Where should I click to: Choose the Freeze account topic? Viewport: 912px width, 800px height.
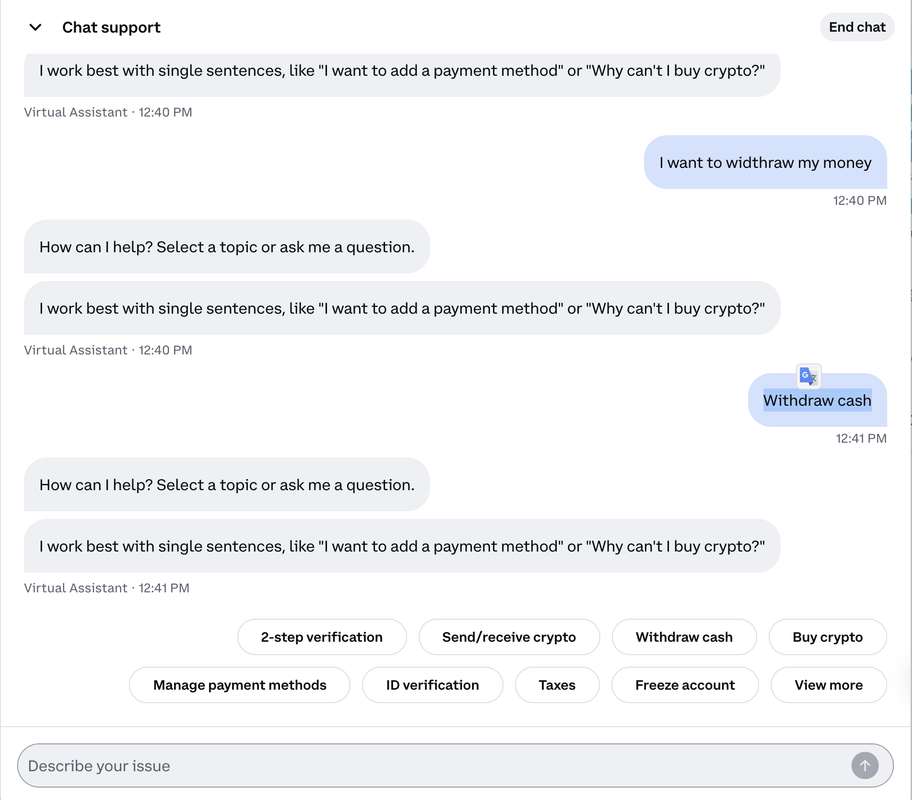685,685
